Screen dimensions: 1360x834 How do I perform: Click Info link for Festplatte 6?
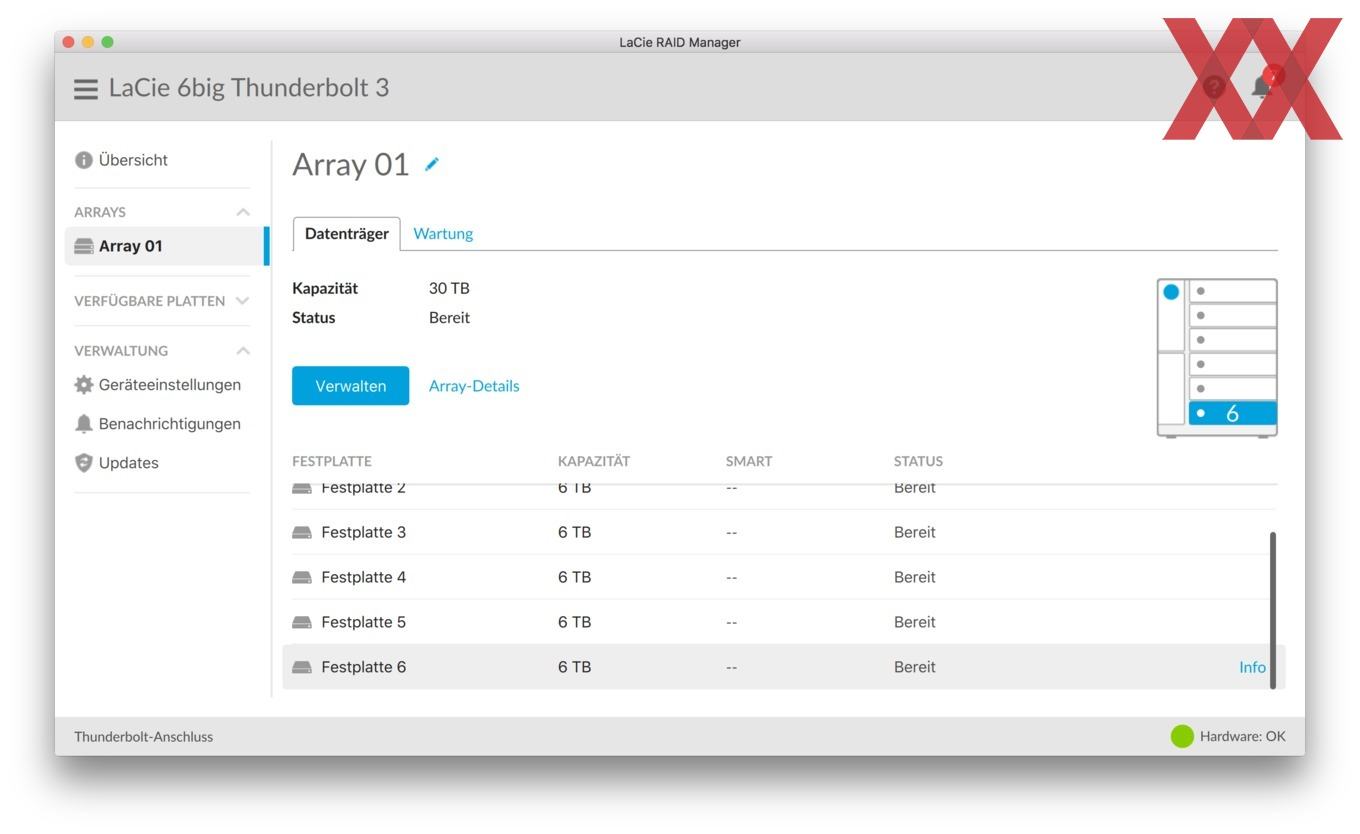[1252, 667]
